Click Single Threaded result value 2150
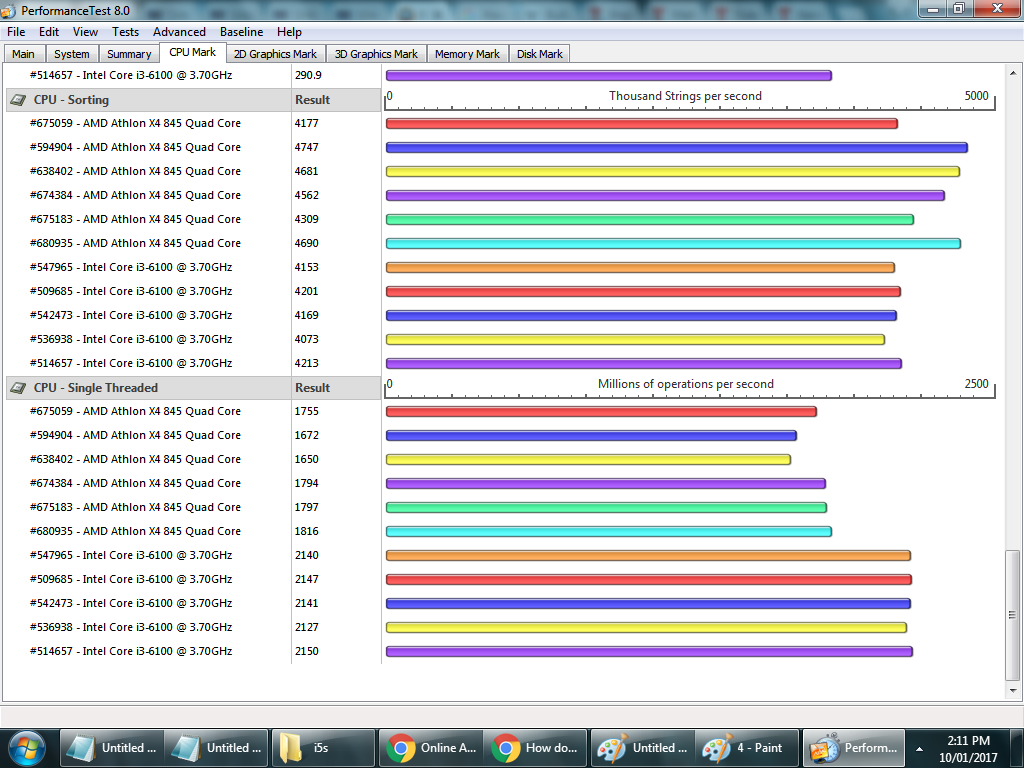Image resolution: width=1024 pixels, height=768 pixels. [306, 651]
